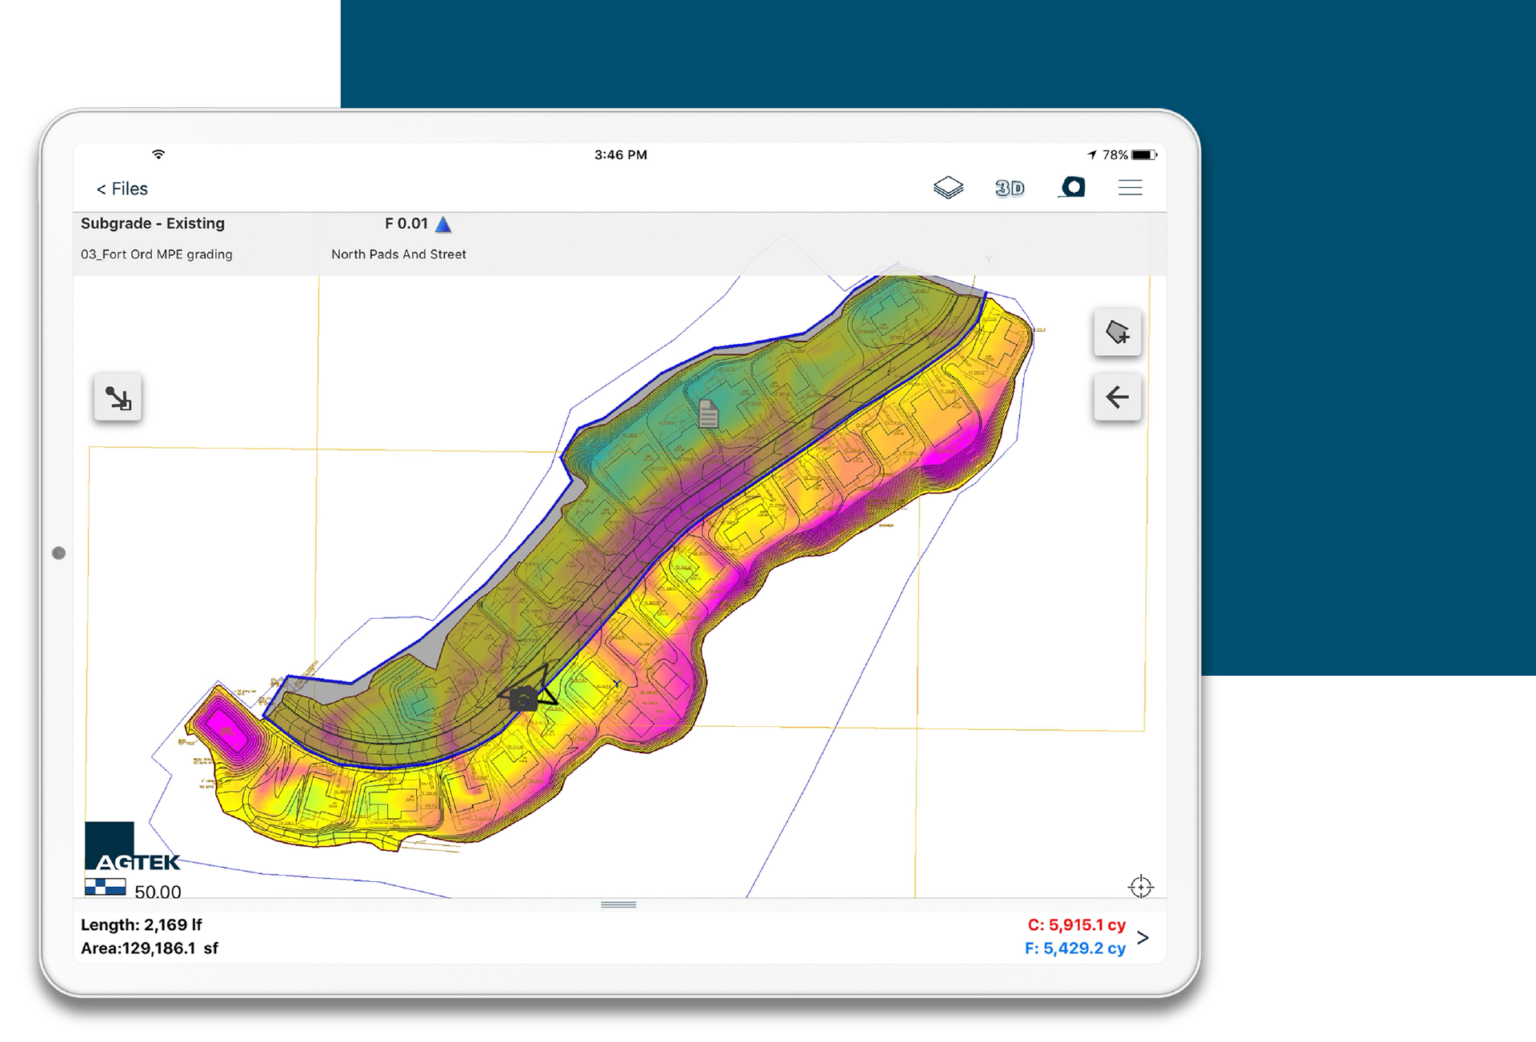Select the cross-section tool on the left
This screenshot has width=1536, height=1042.
(x=117, y=397)
